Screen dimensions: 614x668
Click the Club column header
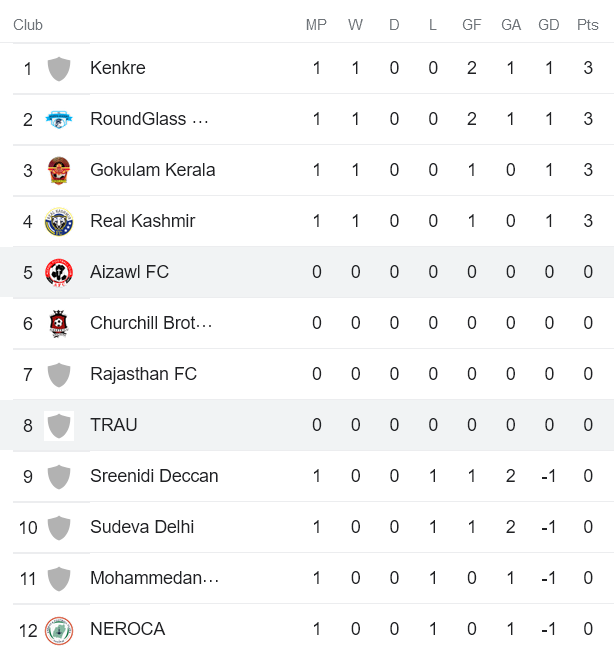(28, 25)
